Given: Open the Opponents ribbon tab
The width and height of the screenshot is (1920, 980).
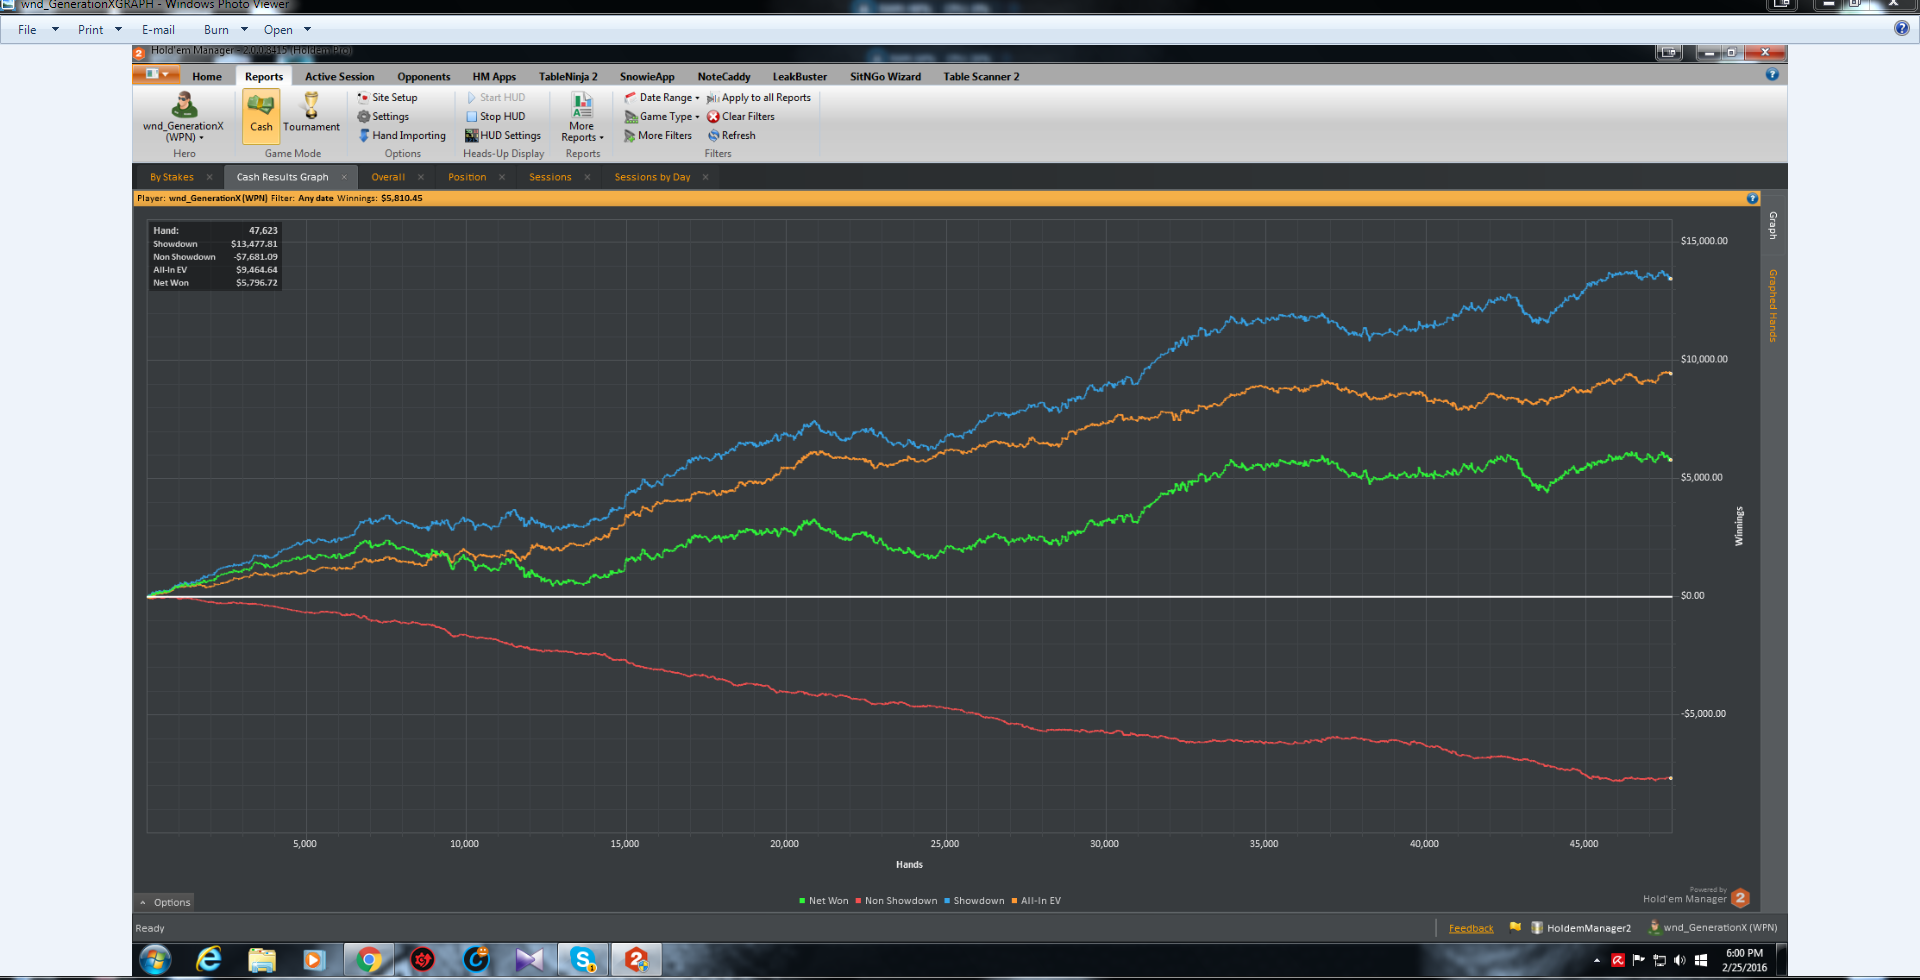Looking at the screenshot, I should coord(424,76).
